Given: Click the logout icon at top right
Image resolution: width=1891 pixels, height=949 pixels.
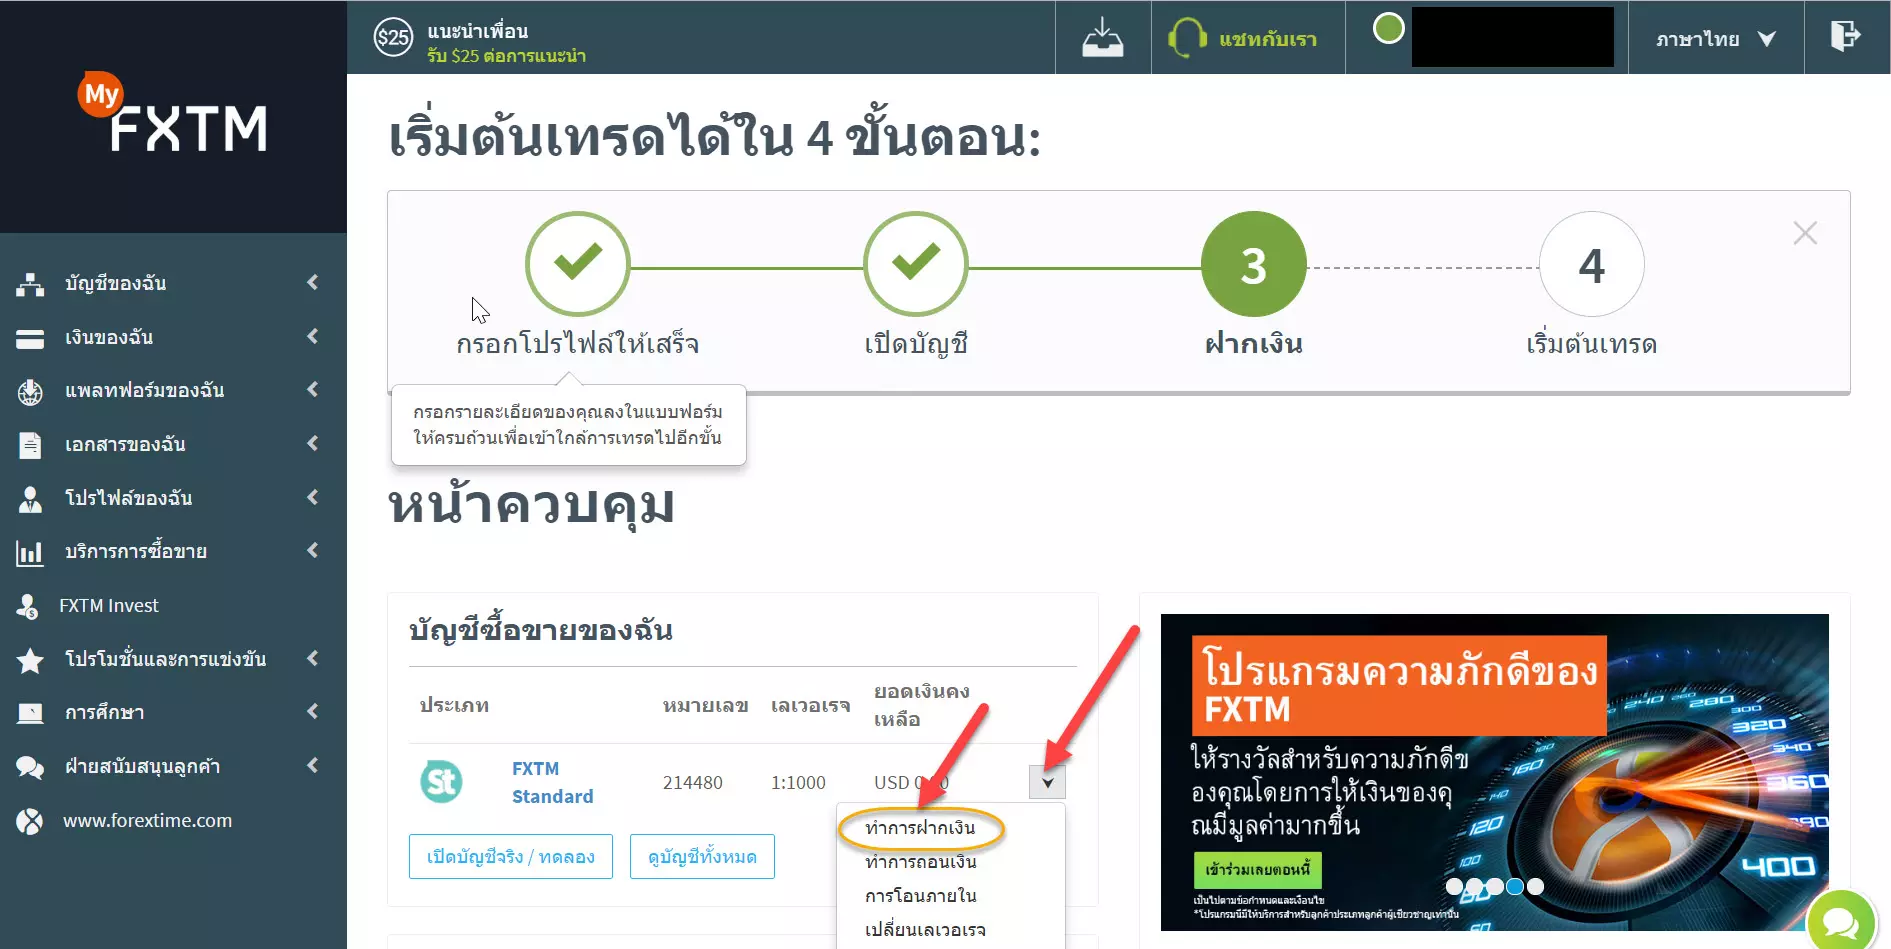Looking at the screenshot, I should [x=1845, y=36].
